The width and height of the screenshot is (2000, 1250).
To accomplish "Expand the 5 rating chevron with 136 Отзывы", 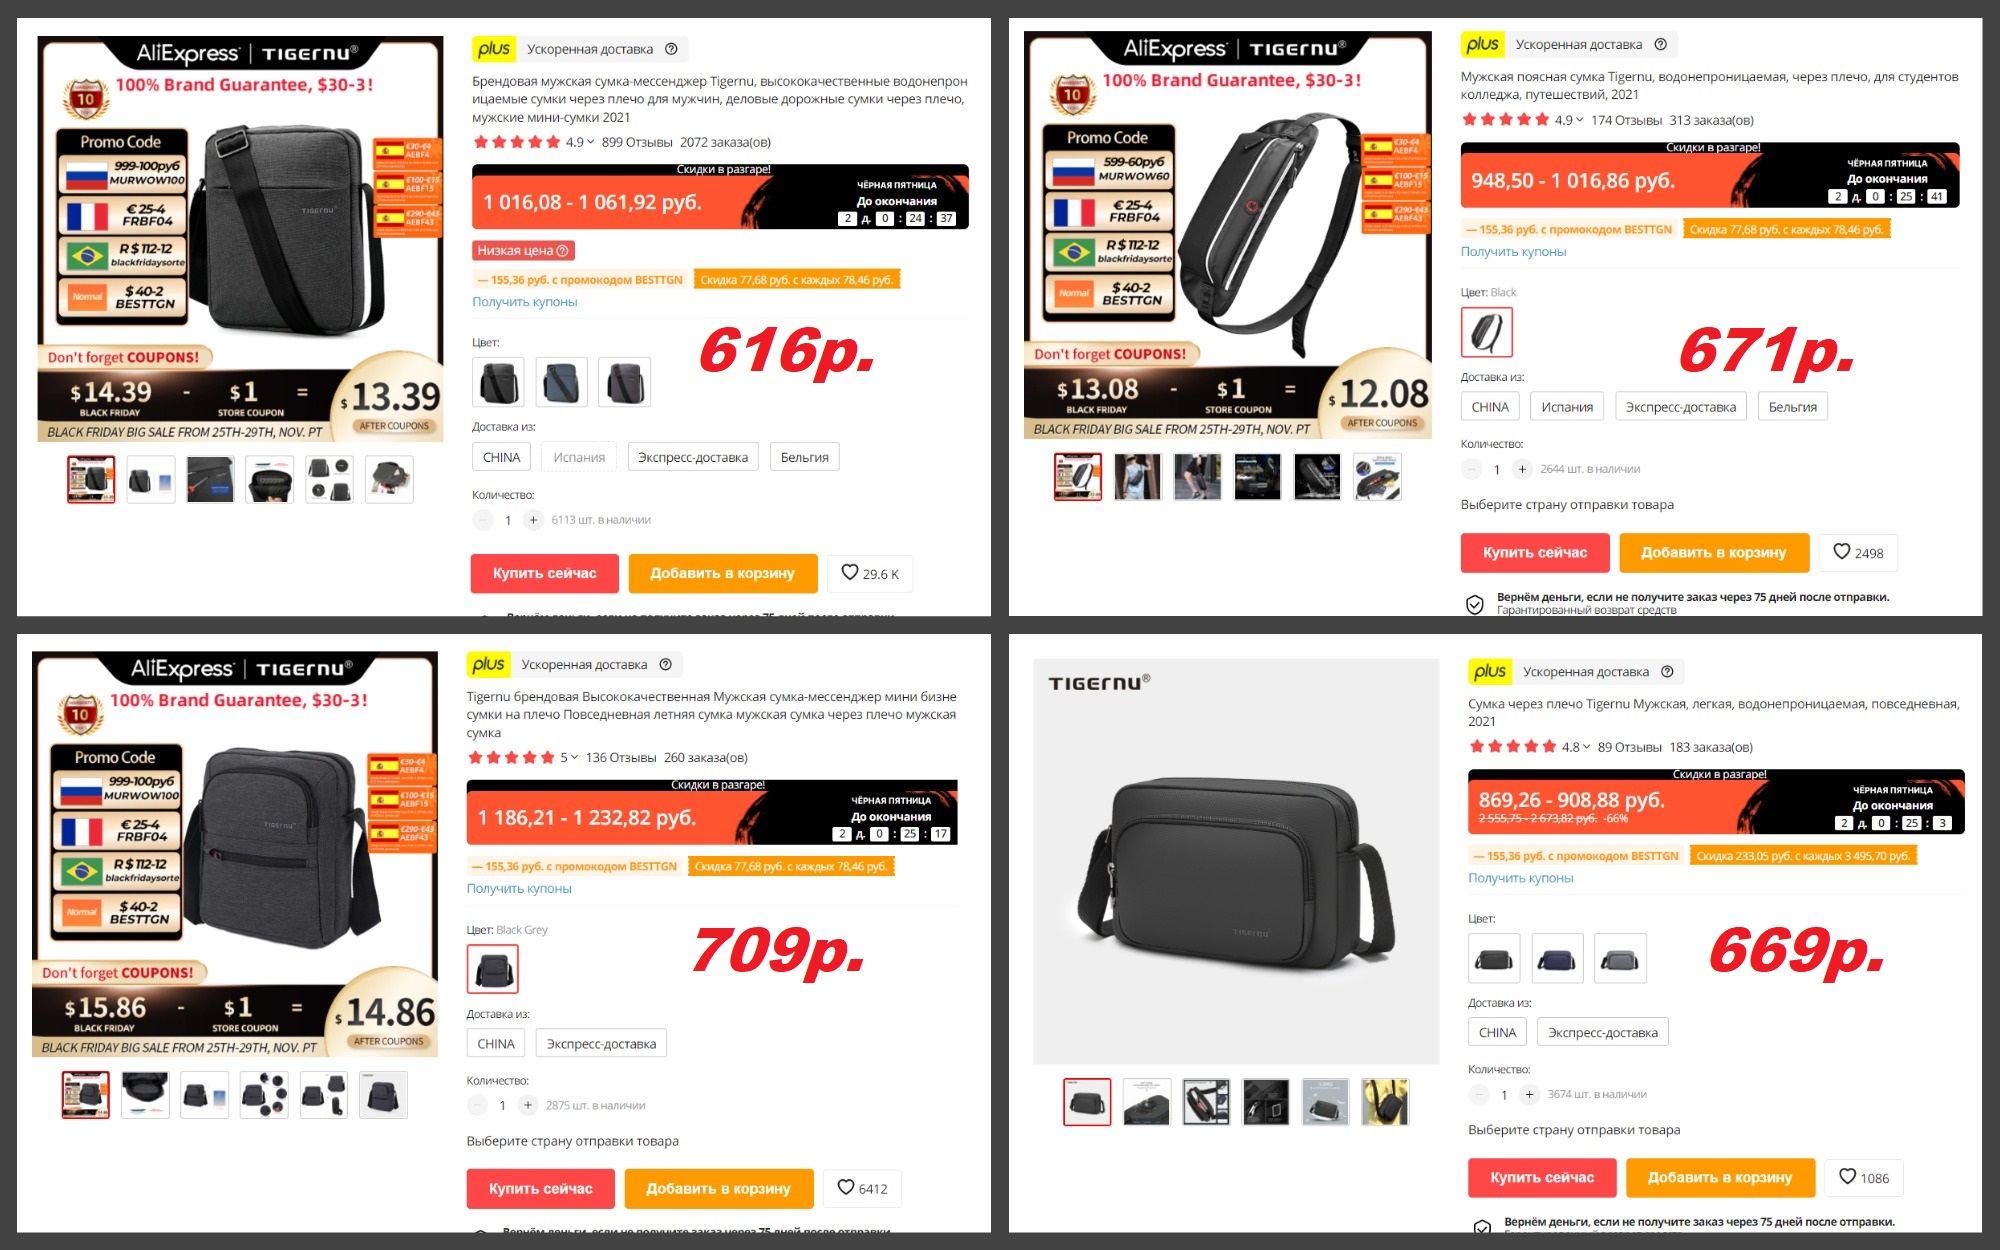I will pos(574,758).
